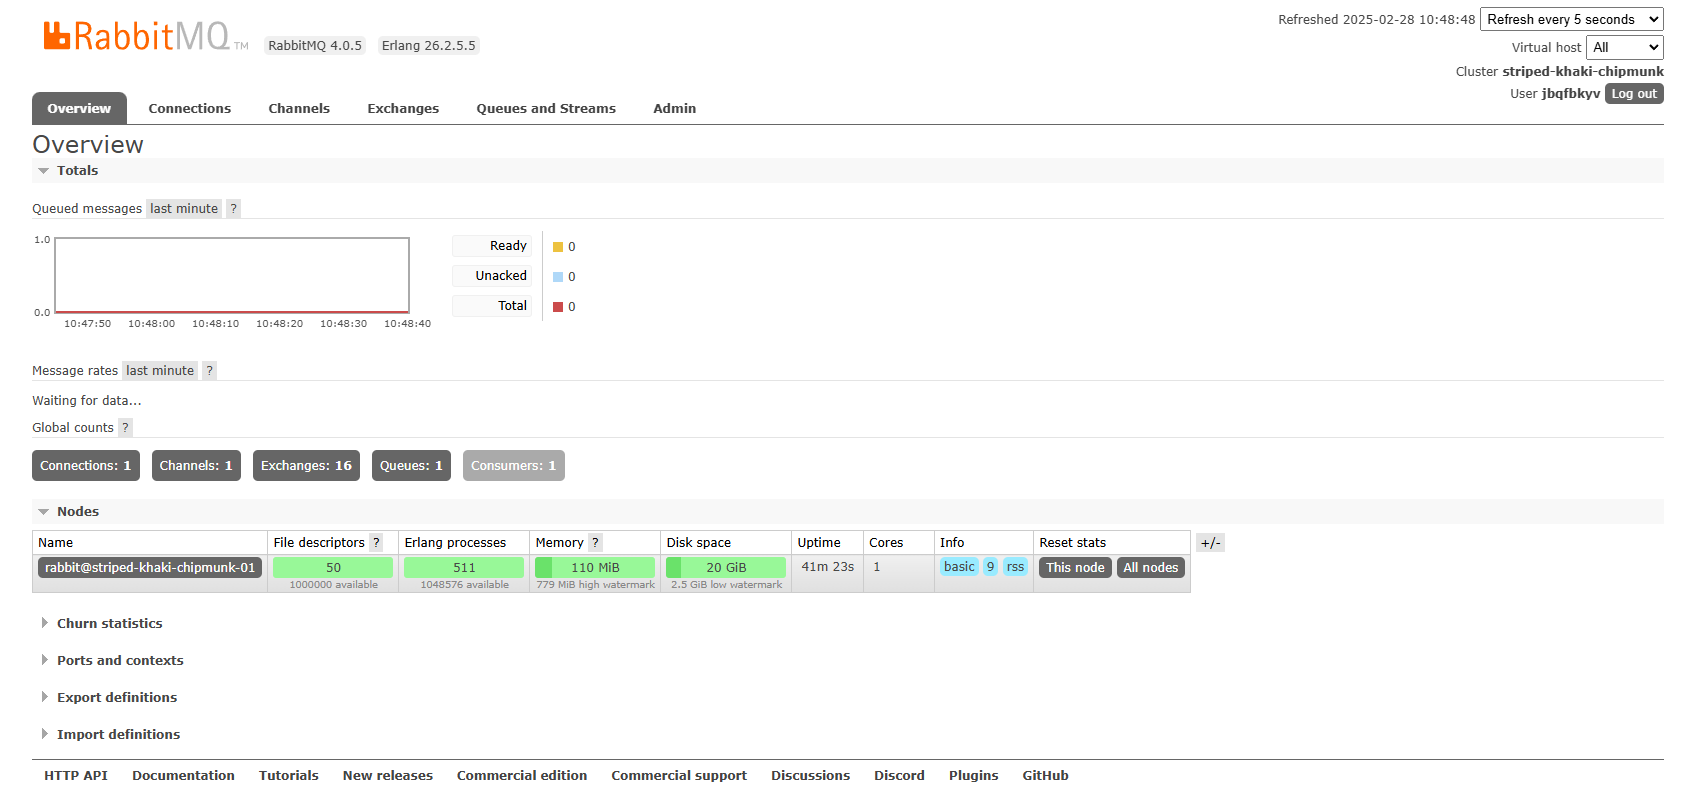Open the Exchanges tab
1693x811 pixels.
click(x=403, y=108)
